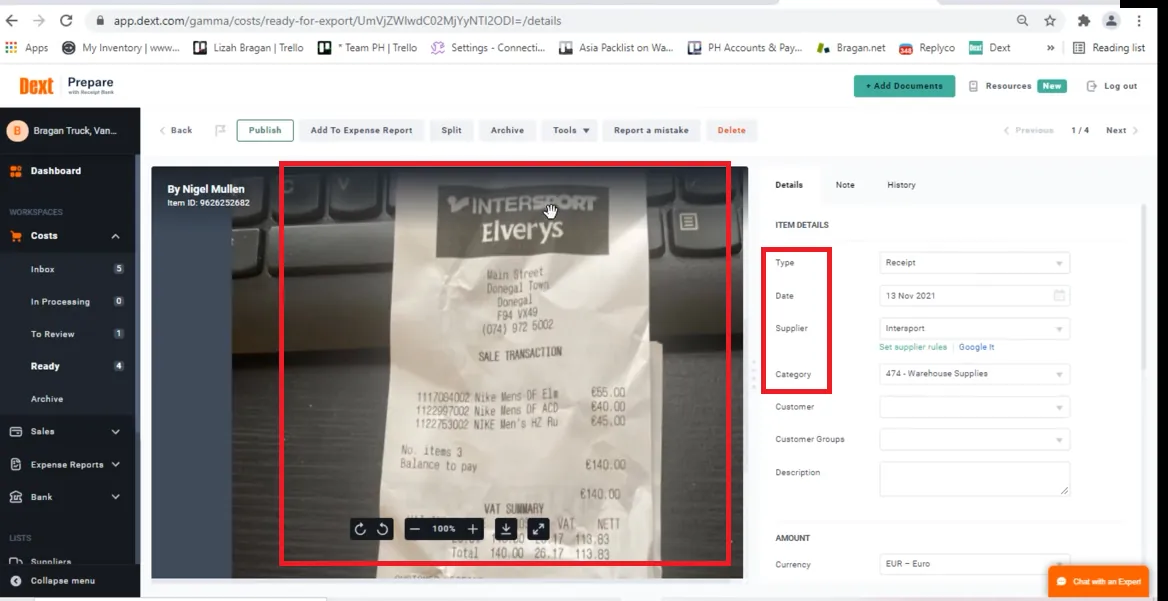Zoom in the receipt image
This screenshot has width=1168, height=601.
point(472,529)
